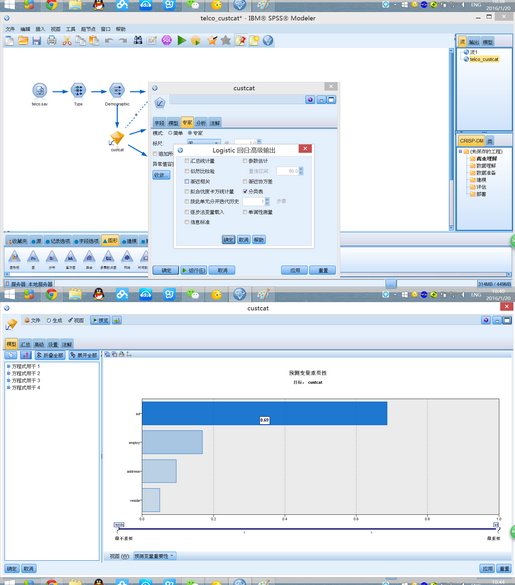Select the golden custcat model nugget node
The image size is (515, 585).
click(117, 138)
